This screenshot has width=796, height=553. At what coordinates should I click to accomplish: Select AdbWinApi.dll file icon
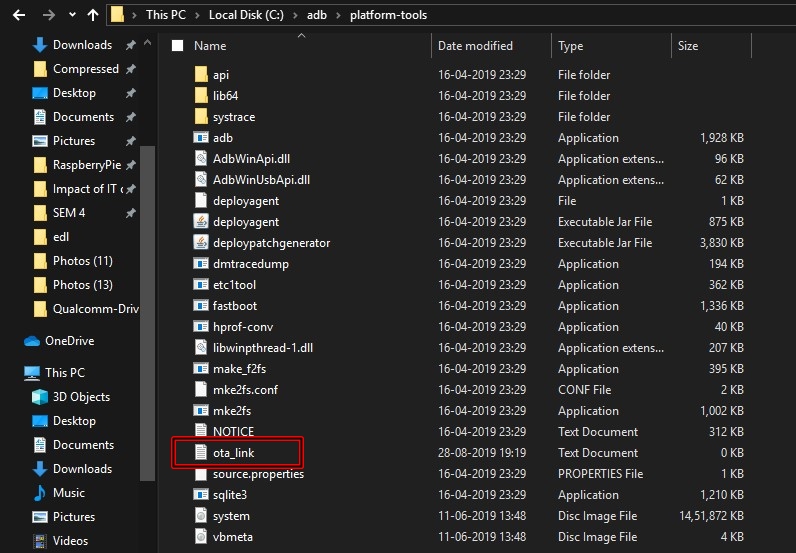(202, 158)
